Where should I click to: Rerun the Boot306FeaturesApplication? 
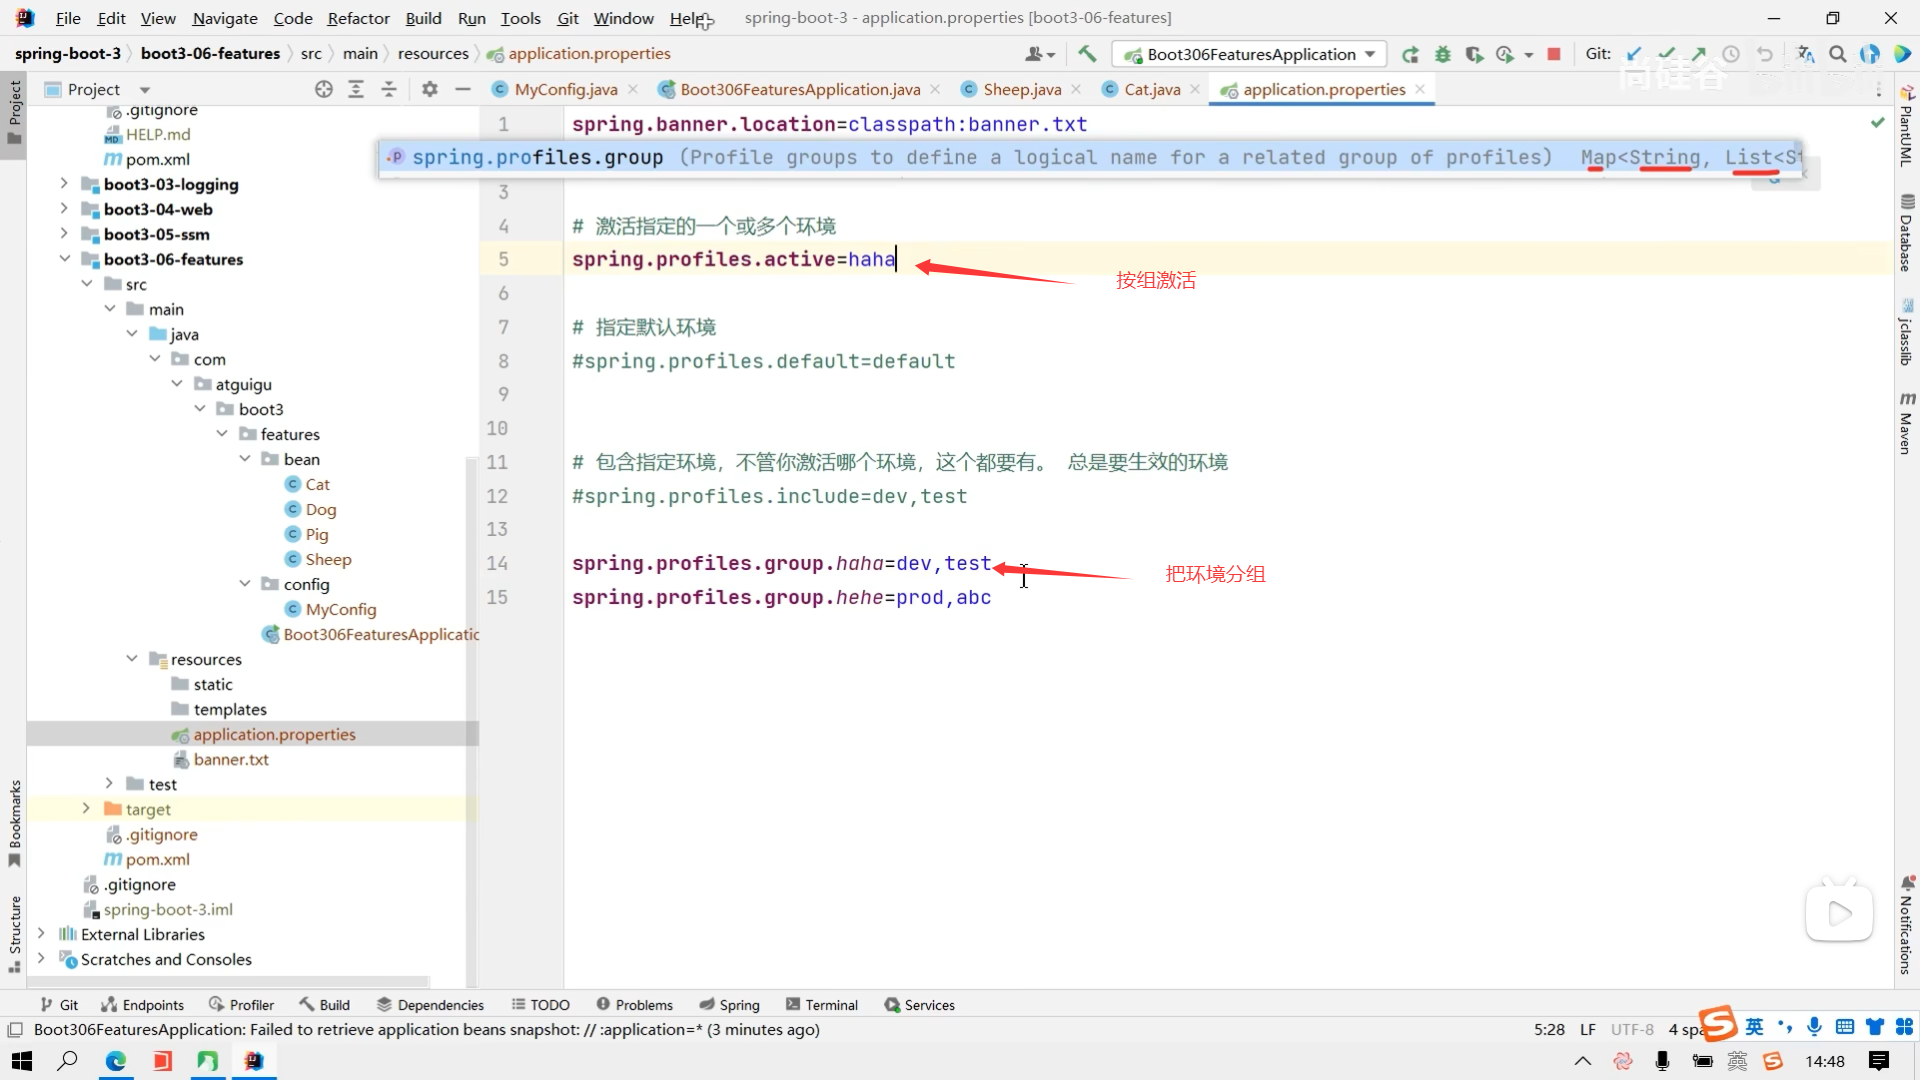tap(1410, 54)
